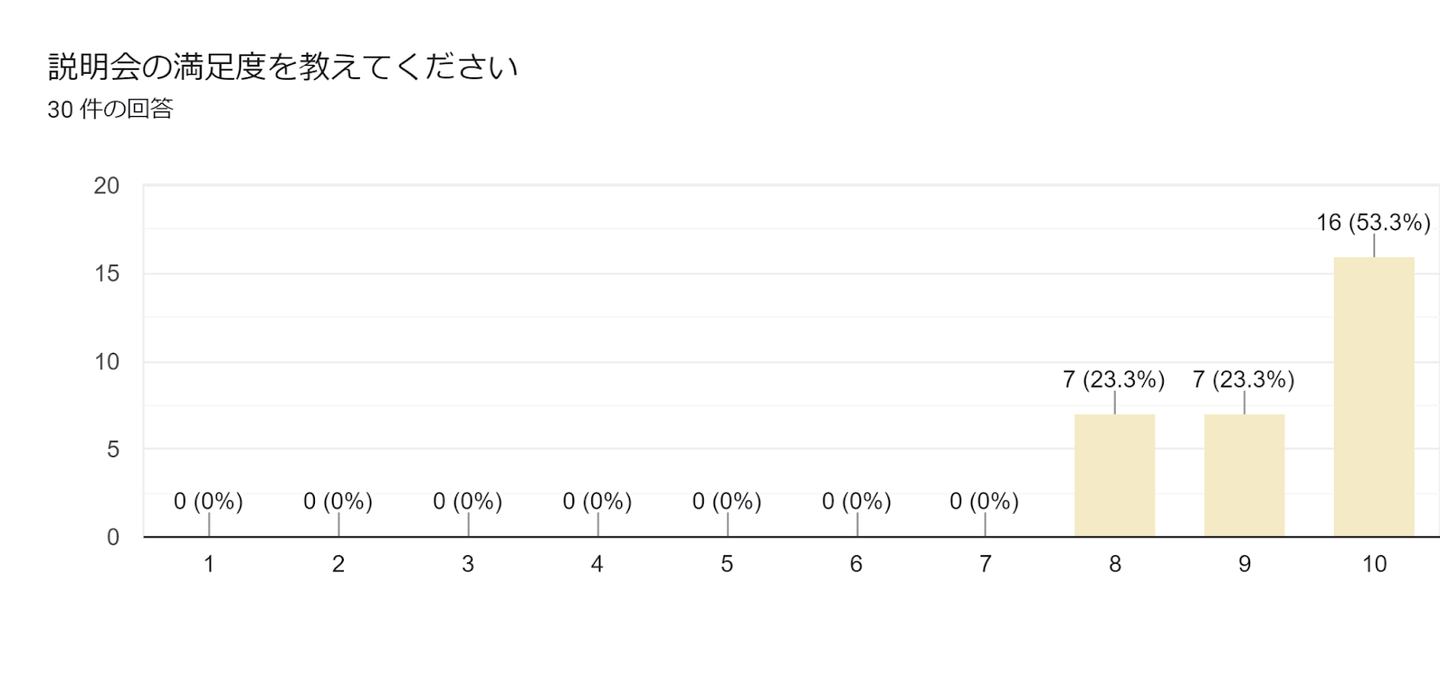The image size is (1440, 683).
Task: Click the "0 (0%)" label above rating 4
Action: [597, 502]
